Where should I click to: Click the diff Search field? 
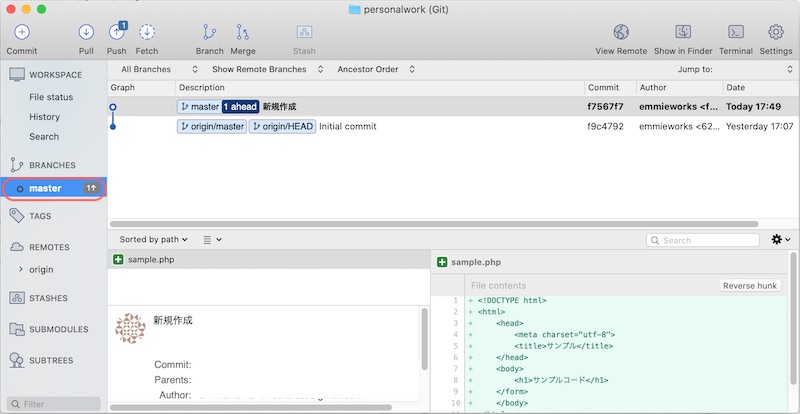[x=703, y=240]
